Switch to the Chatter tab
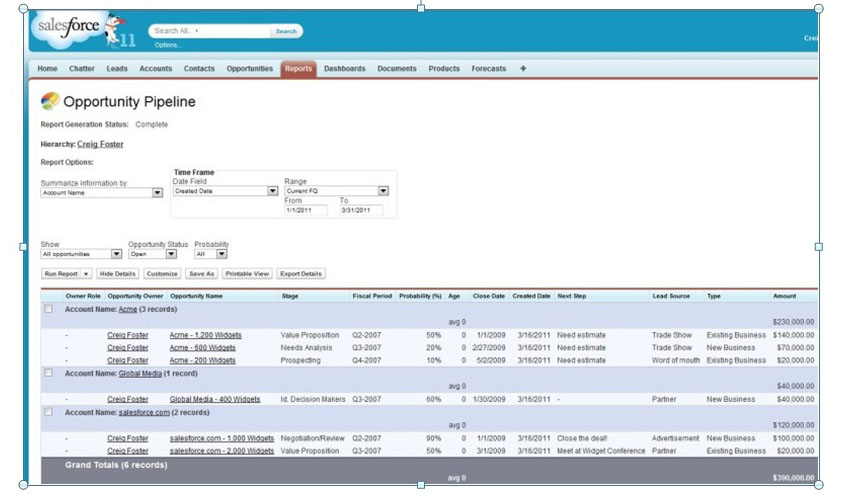 point(82,69)
